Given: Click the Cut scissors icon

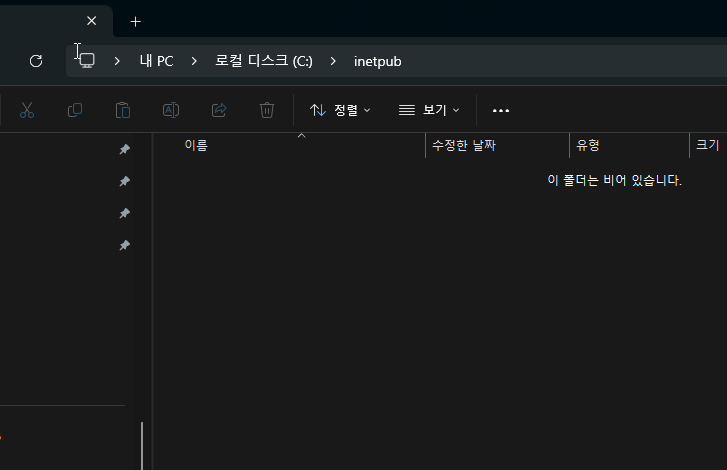Looking at the screenshot, I should [27, 110].
